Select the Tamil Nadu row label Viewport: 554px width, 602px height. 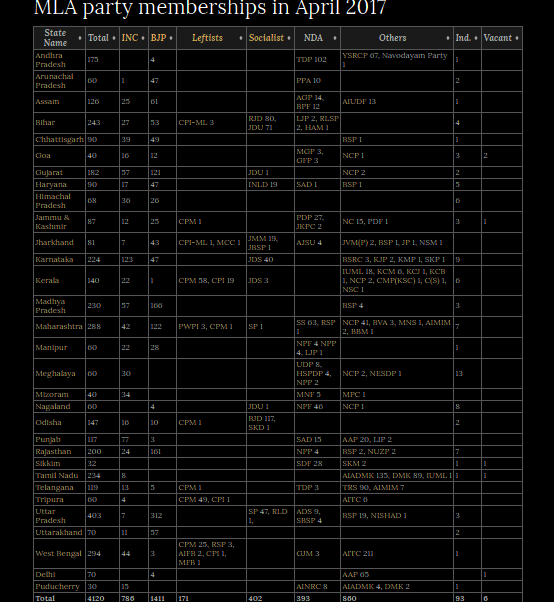point(59,476)
